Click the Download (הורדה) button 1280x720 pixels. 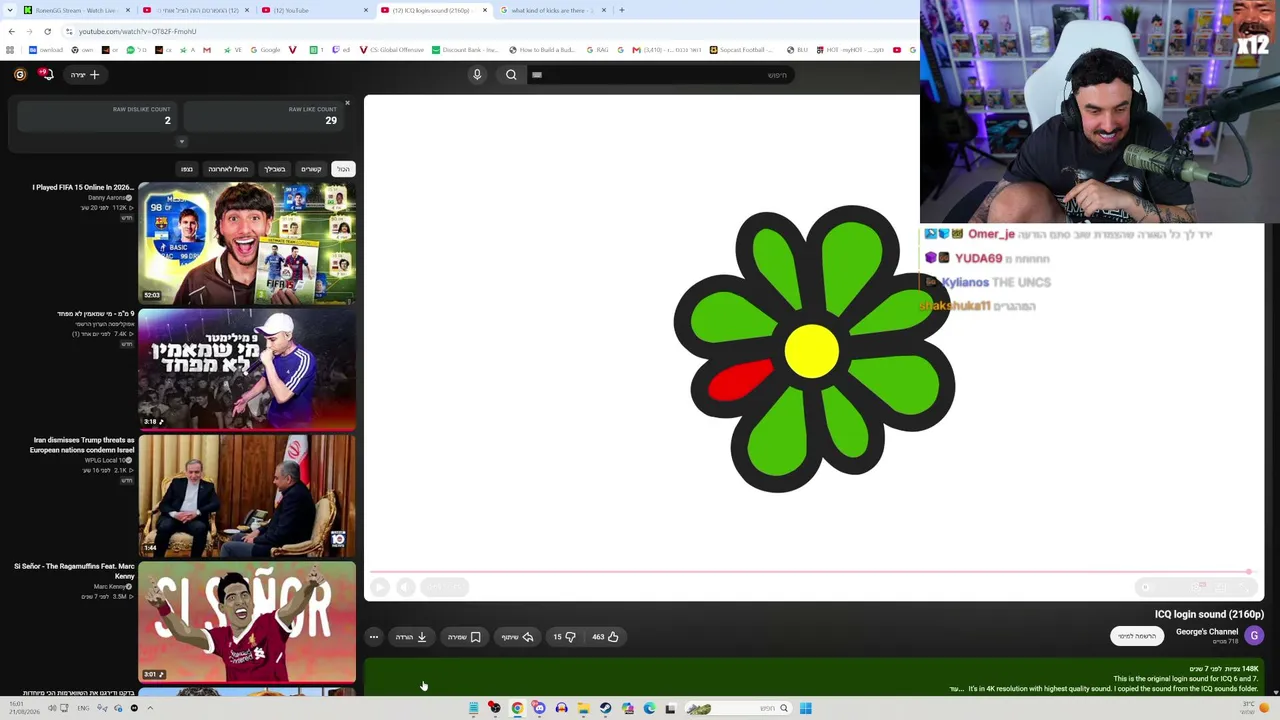coord(411,637)
